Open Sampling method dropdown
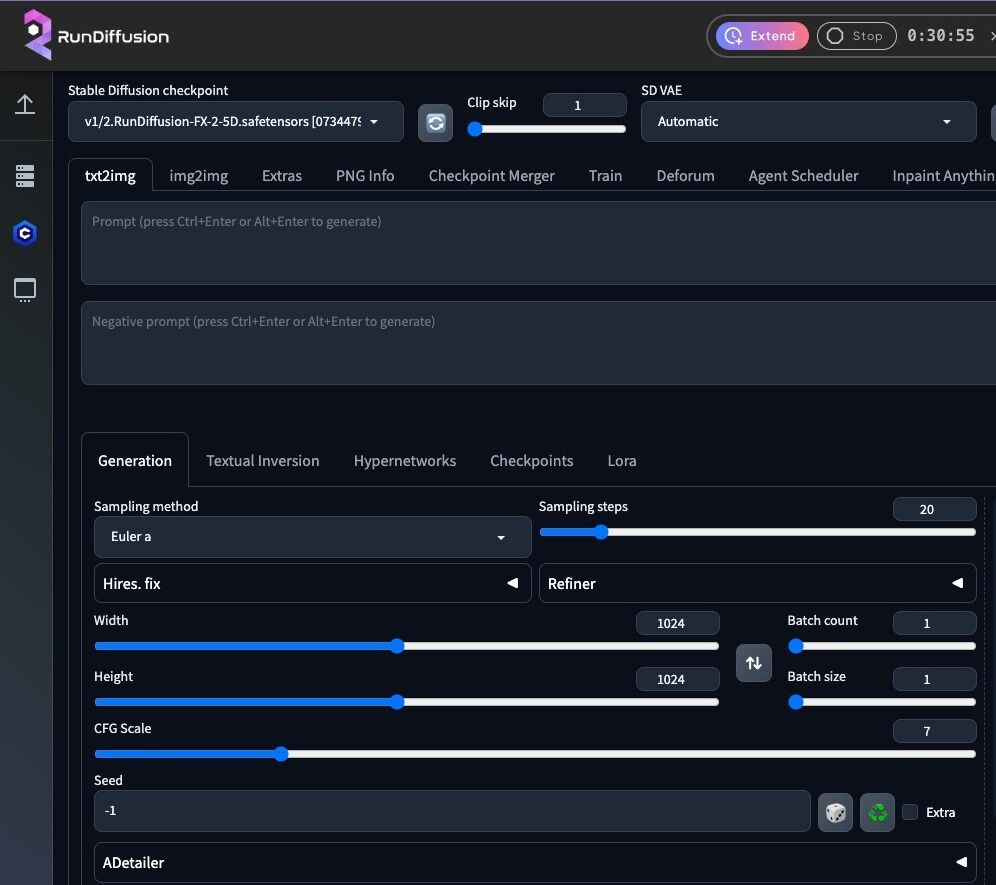This screenshot has width=996, height=885. pos(312,537)
